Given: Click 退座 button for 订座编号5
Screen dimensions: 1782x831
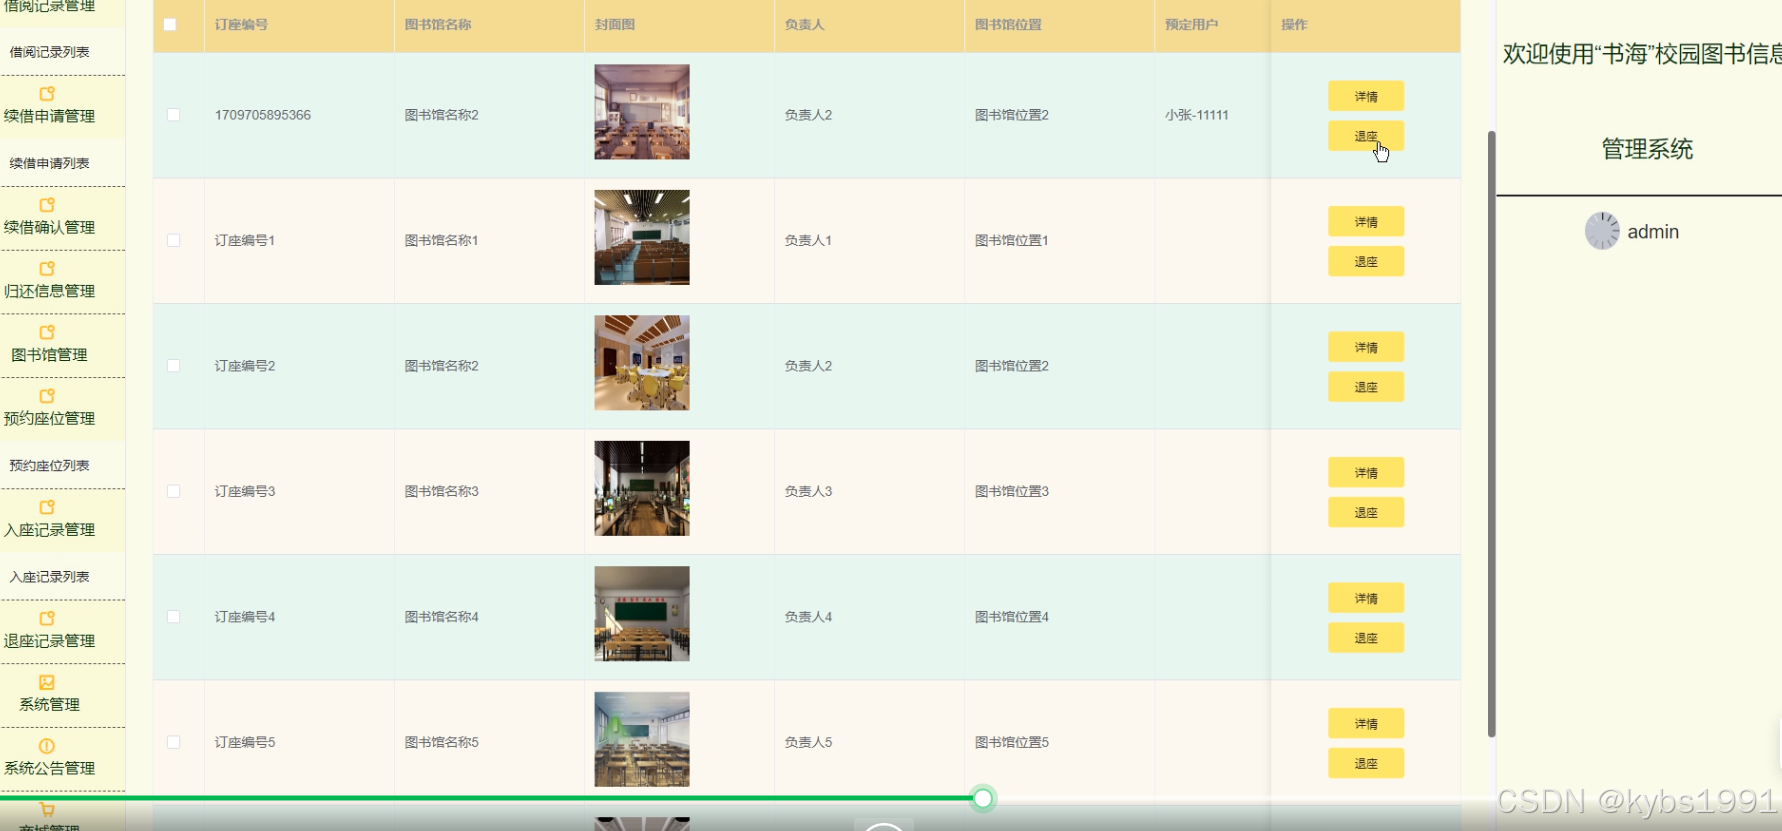Looking at the screenshot, I should click(x=1366, y=763).
